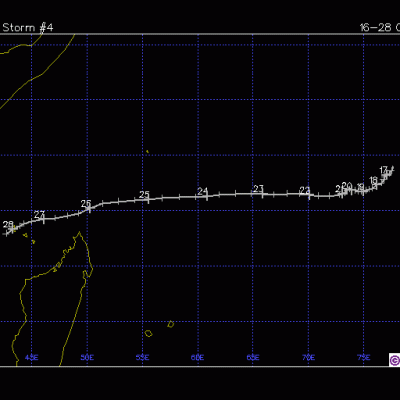Click the 'Storm #4' title text

click(x=28, y=27)
